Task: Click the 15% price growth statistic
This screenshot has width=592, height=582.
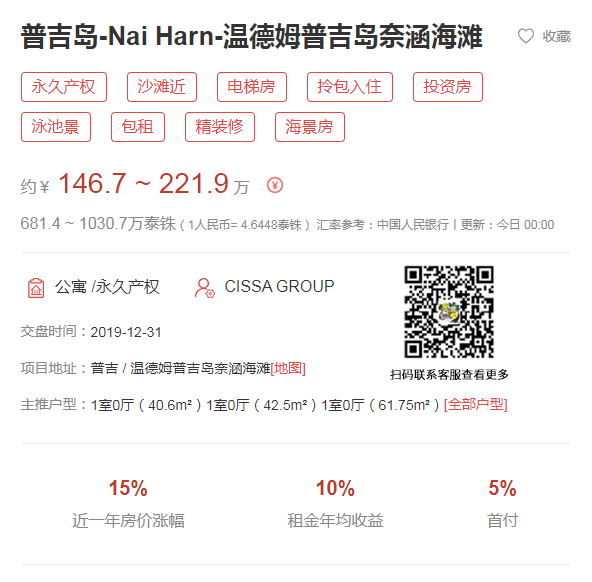Action: pos(128,488)
